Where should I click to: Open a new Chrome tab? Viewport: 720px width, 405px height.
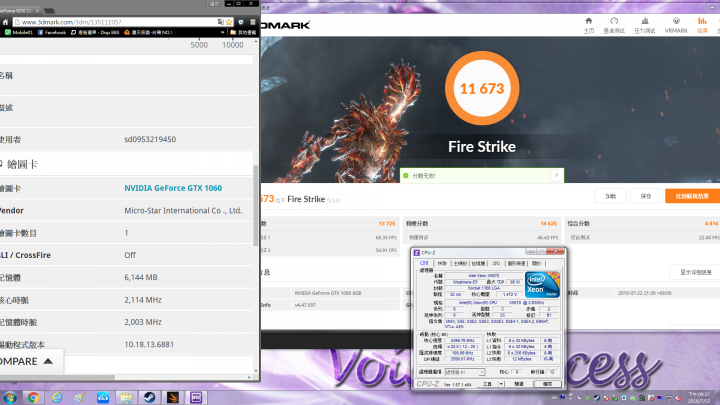pos(50,11)
